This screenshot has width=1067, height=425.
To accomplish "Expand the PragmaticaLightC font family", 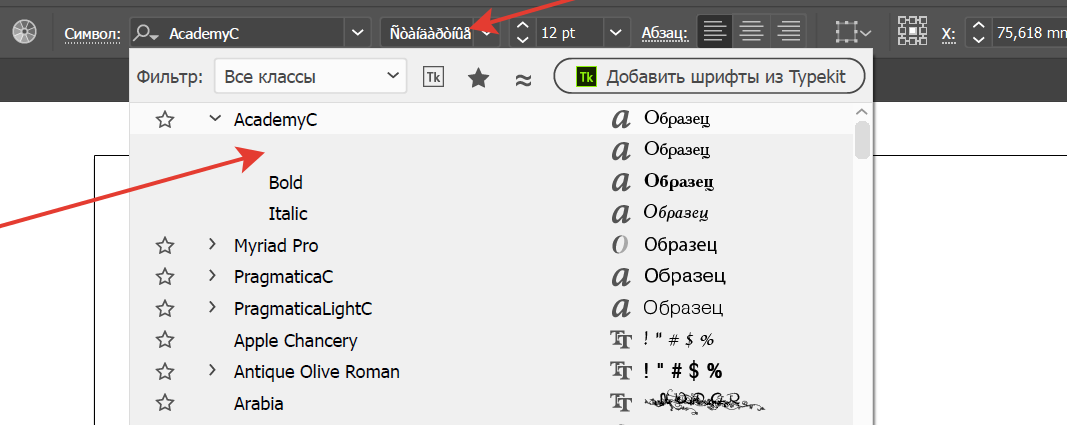I will tap(213, 307).
